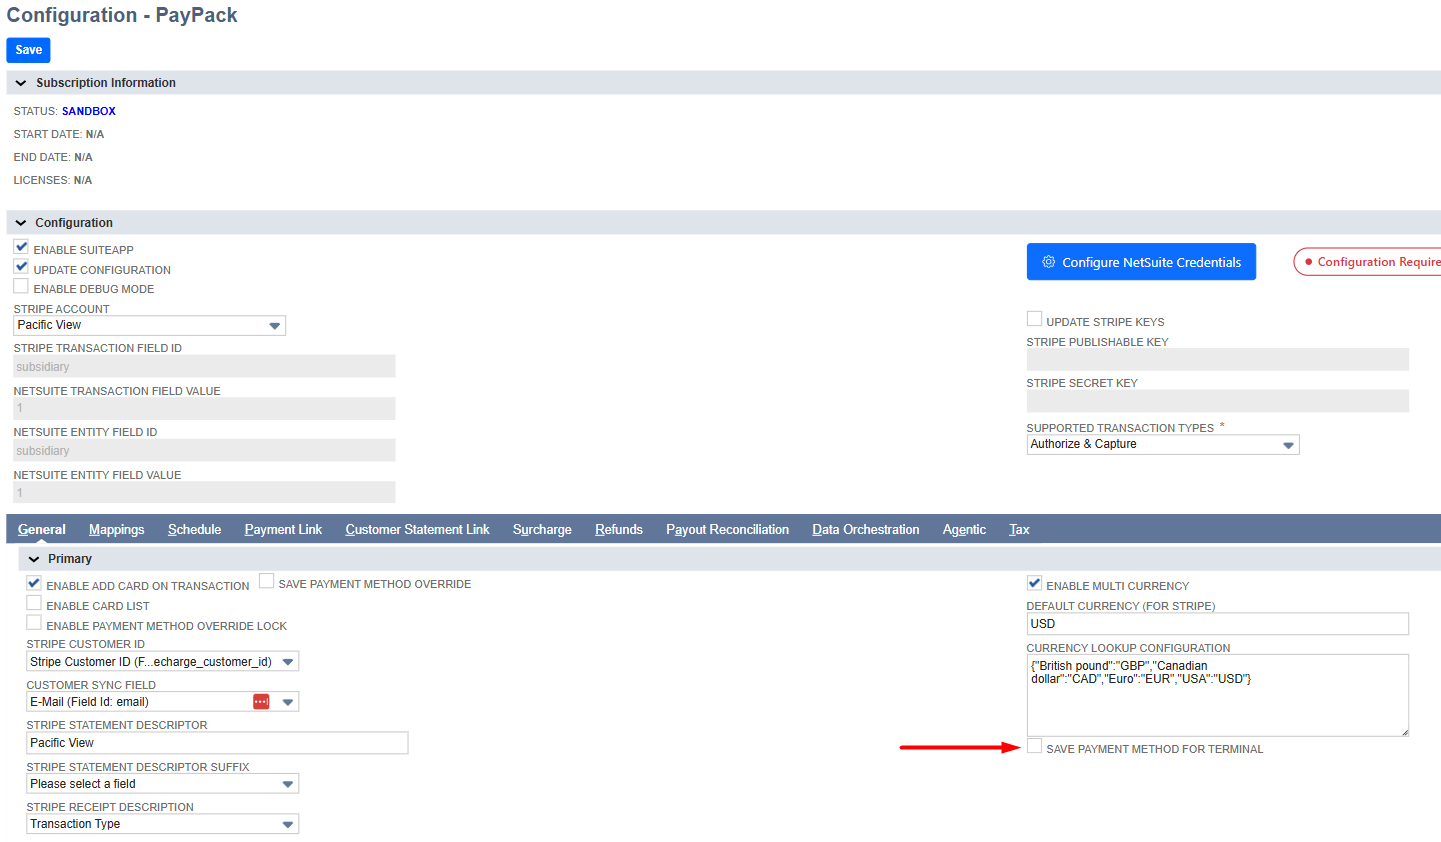The image size is (1441, 842).
Task: Switch to the Surcharge tab
Action: pos(542,530)
